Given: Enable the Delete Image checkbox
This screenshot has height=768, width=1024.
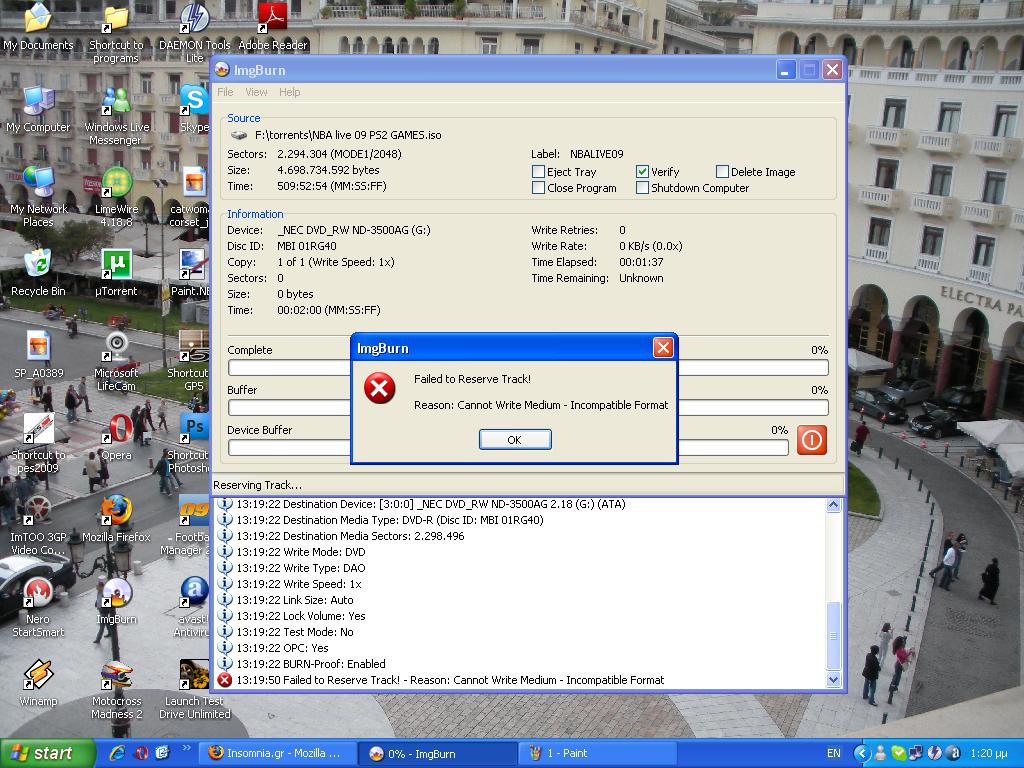Looking at the screenshot, I should (722, 172).
